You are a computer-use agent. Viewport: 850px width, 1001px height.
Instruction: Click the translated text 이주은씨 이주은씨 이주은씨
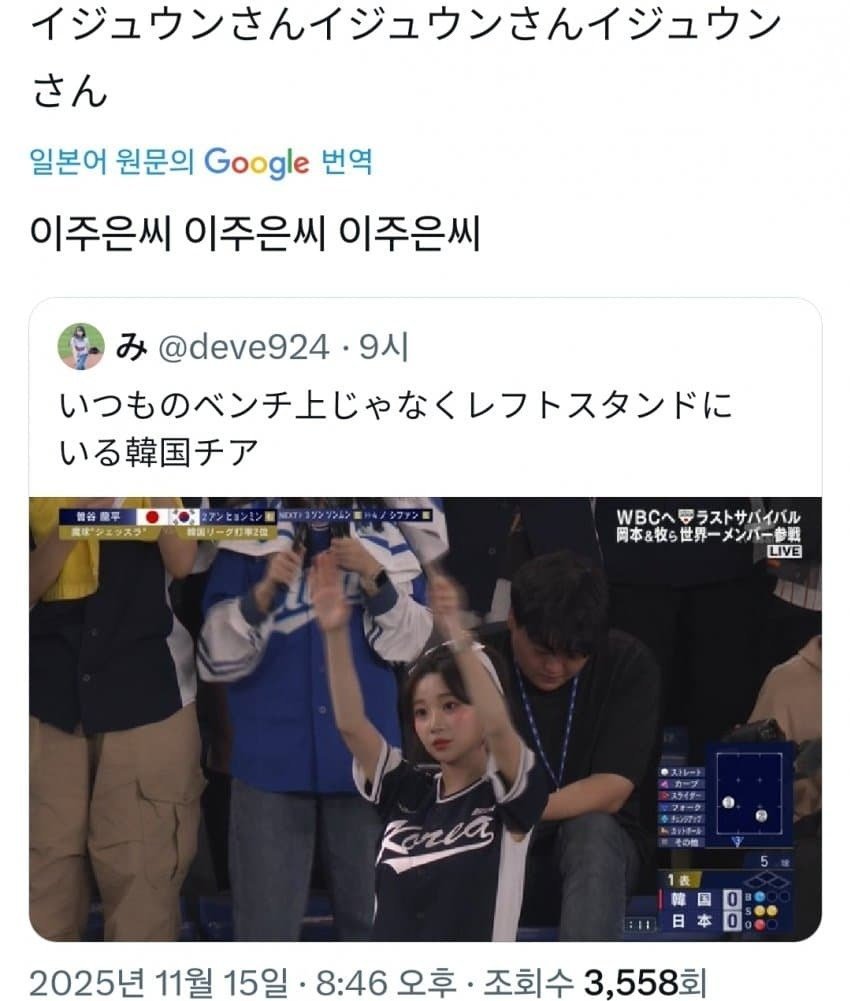pyautogui.click(x=255, y=233)
